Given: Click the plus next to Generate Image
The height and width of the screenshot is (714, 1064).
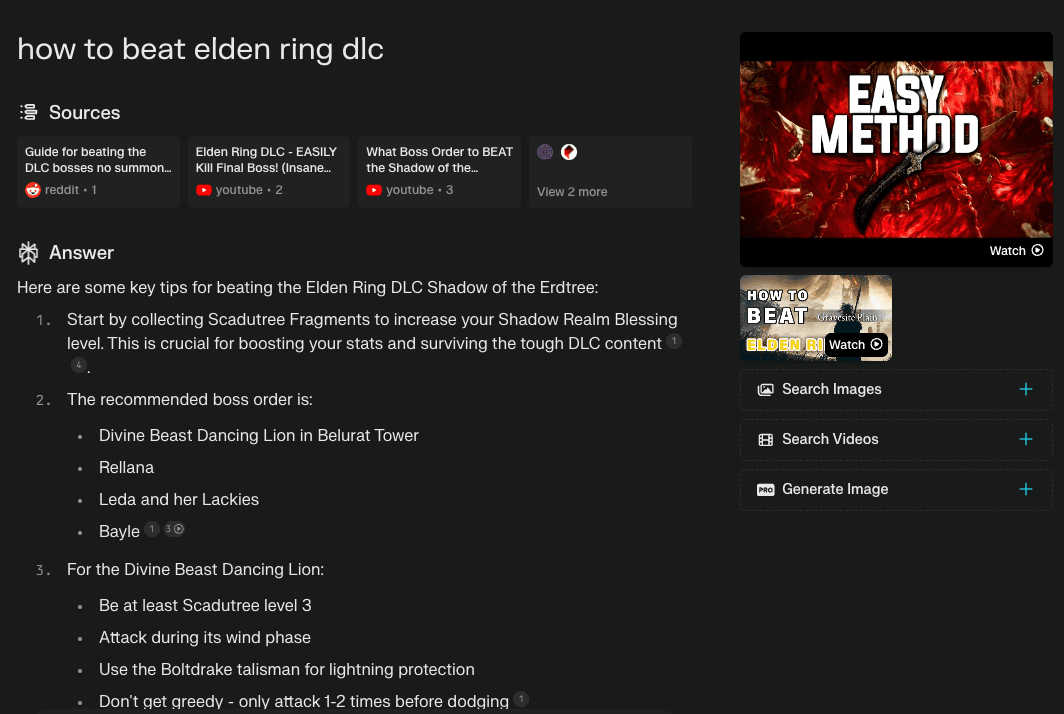Looking at the screenshot, I should pos(1026,489).
